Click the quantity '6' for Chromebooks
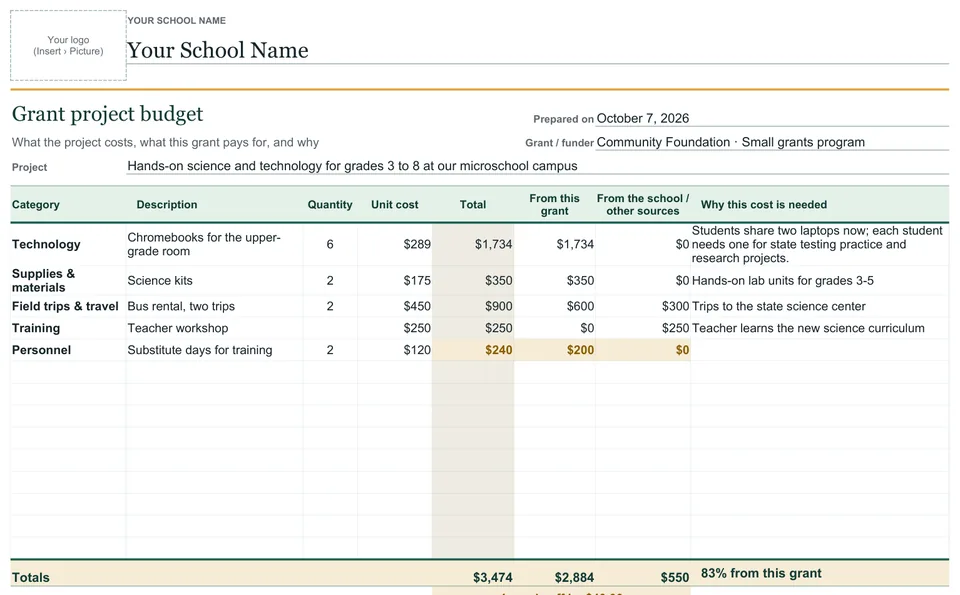Viewport: 960px width, 595px height. [330, 244]
